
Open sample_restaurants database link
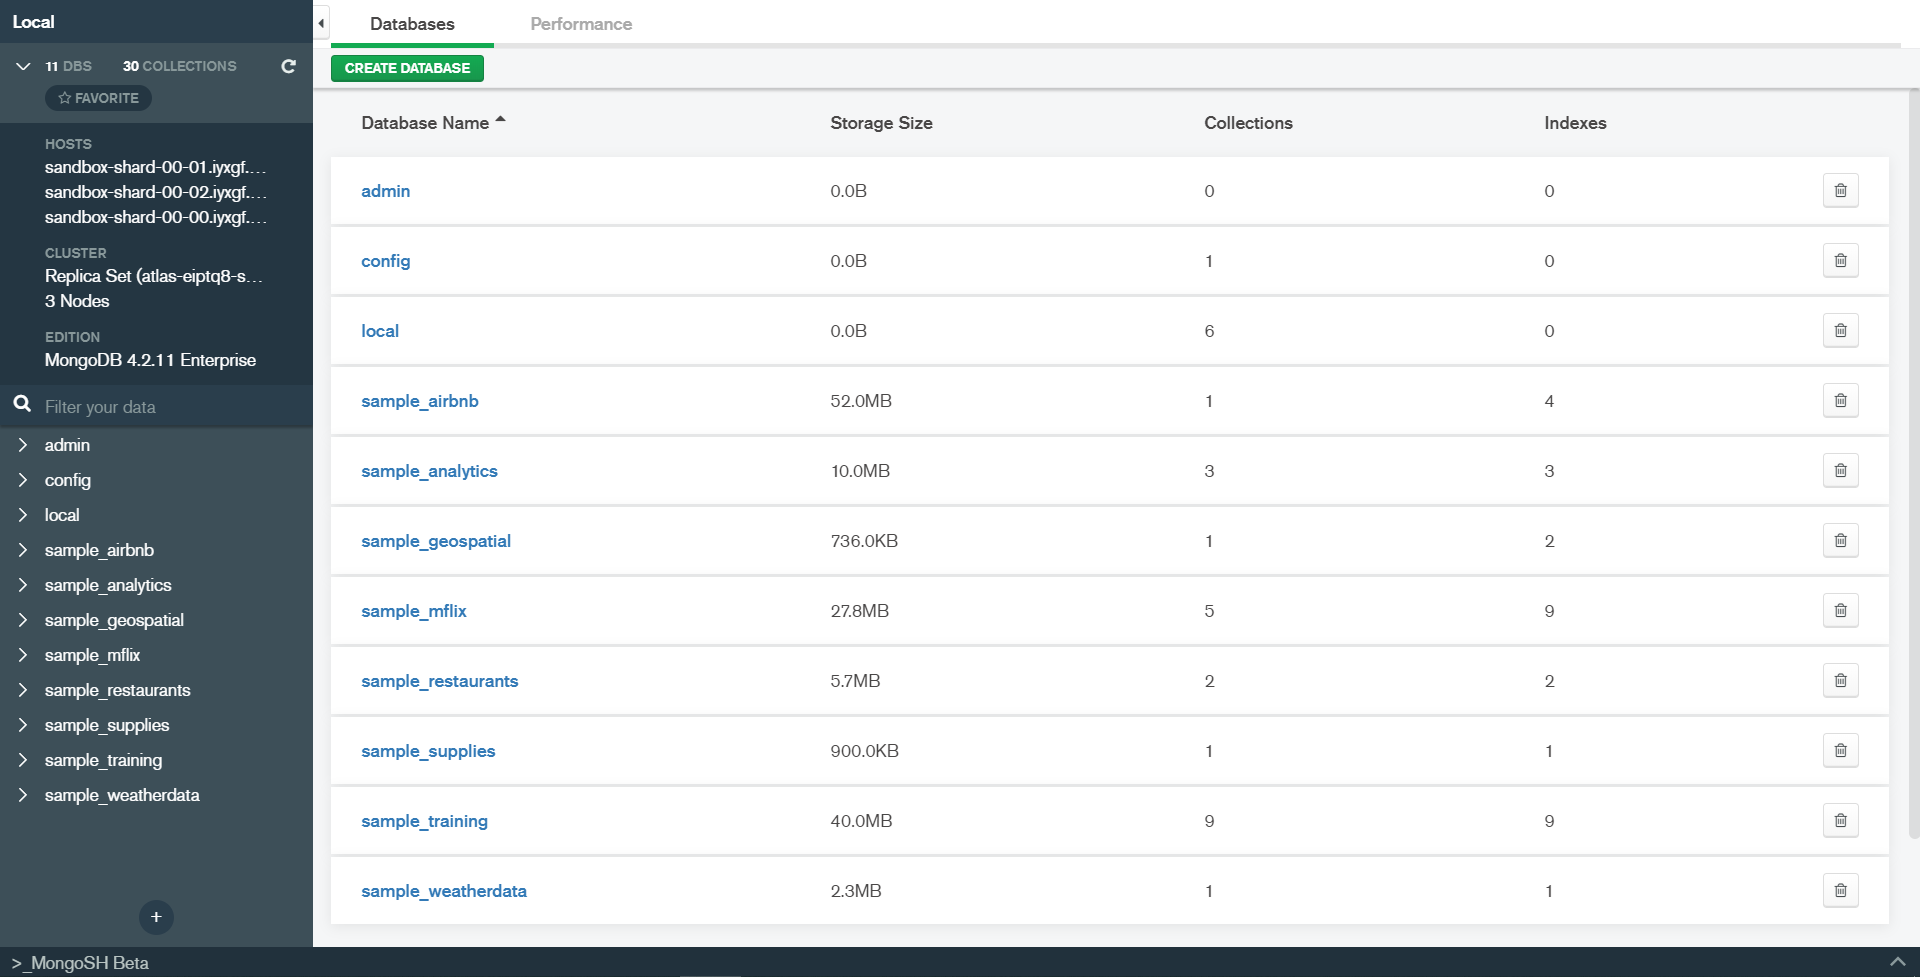tap(439, 681)
